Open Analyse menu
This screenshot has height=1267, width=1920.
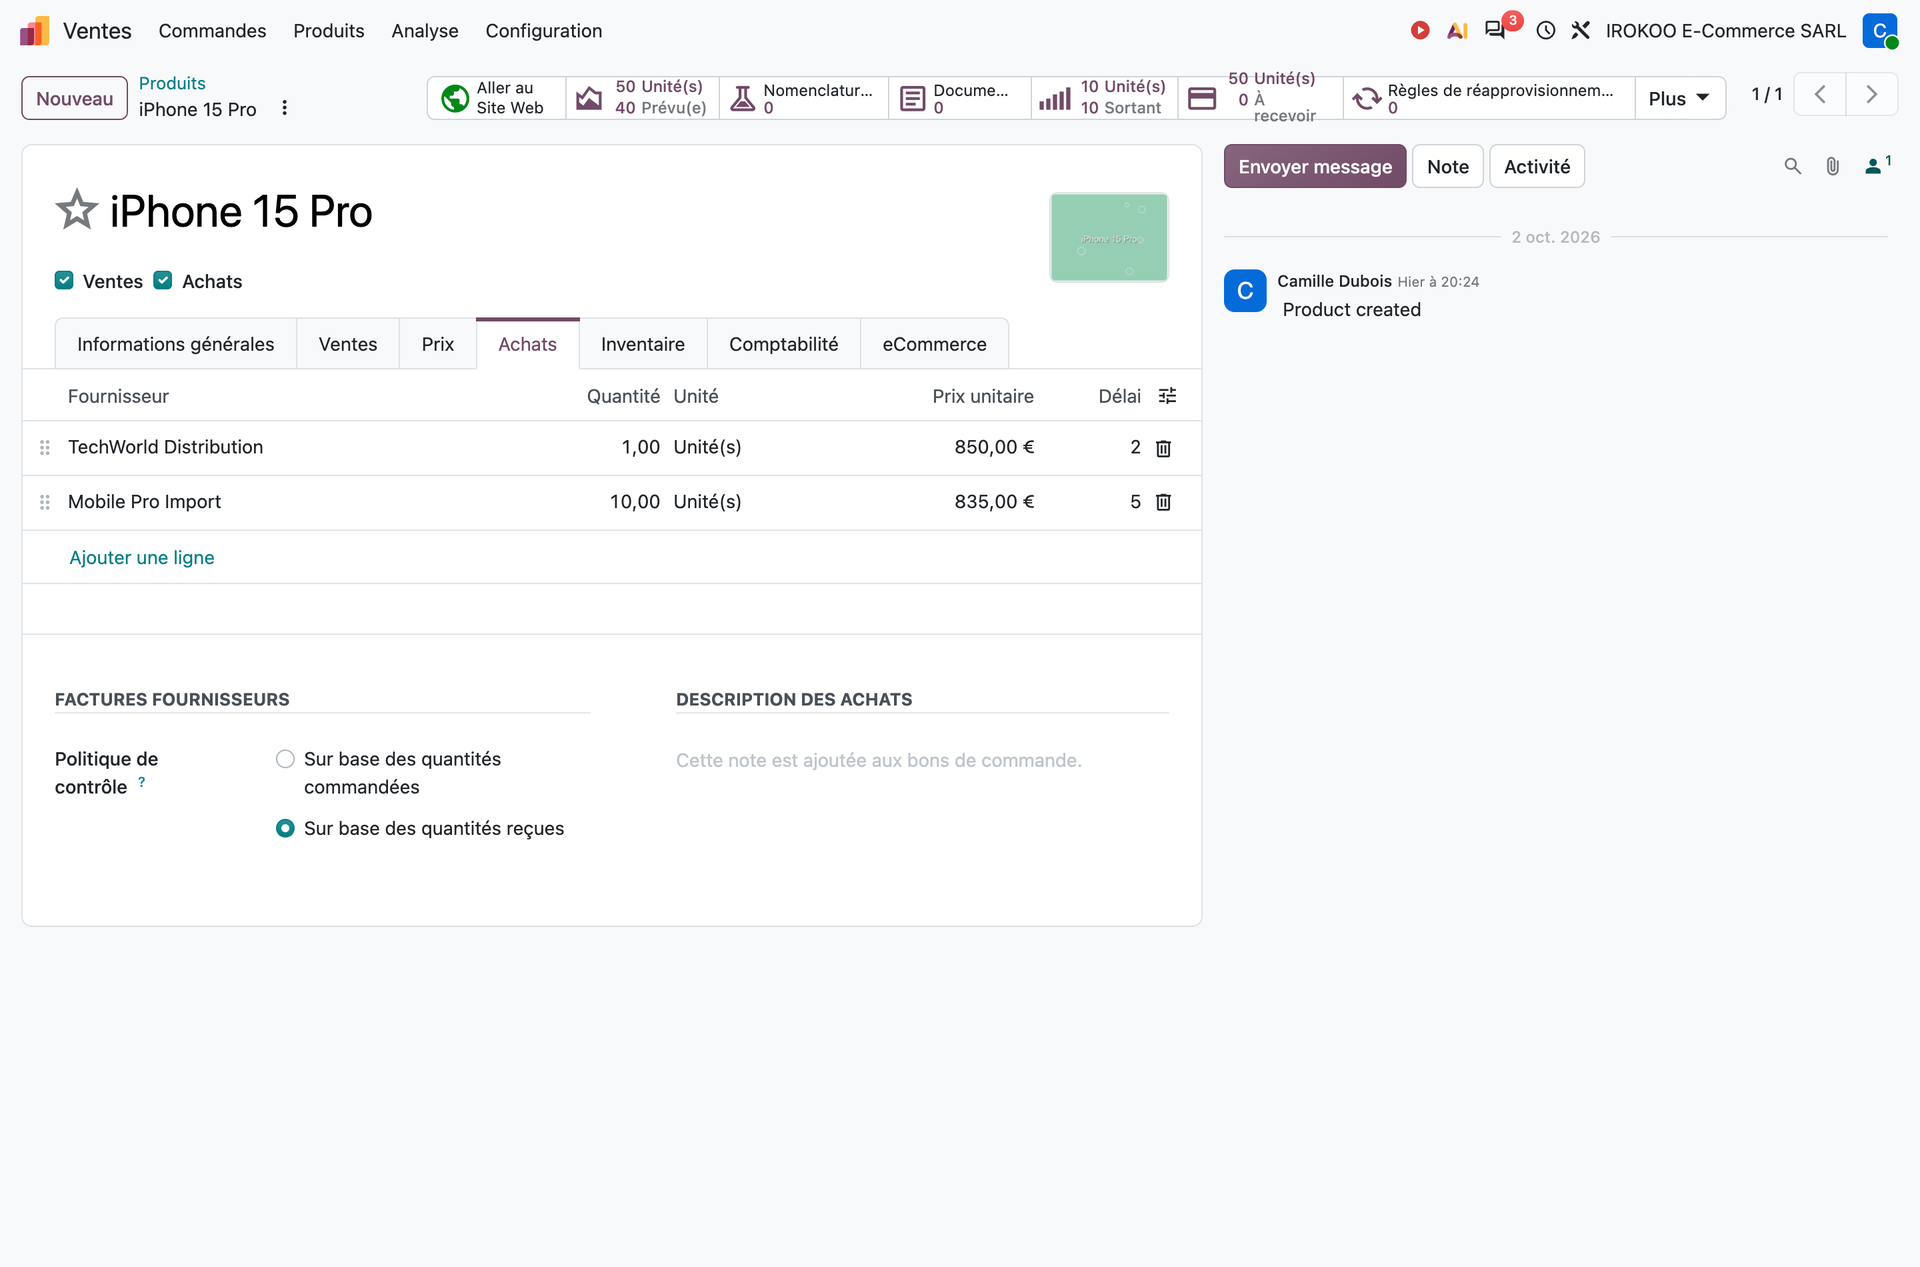click(425, 31)
